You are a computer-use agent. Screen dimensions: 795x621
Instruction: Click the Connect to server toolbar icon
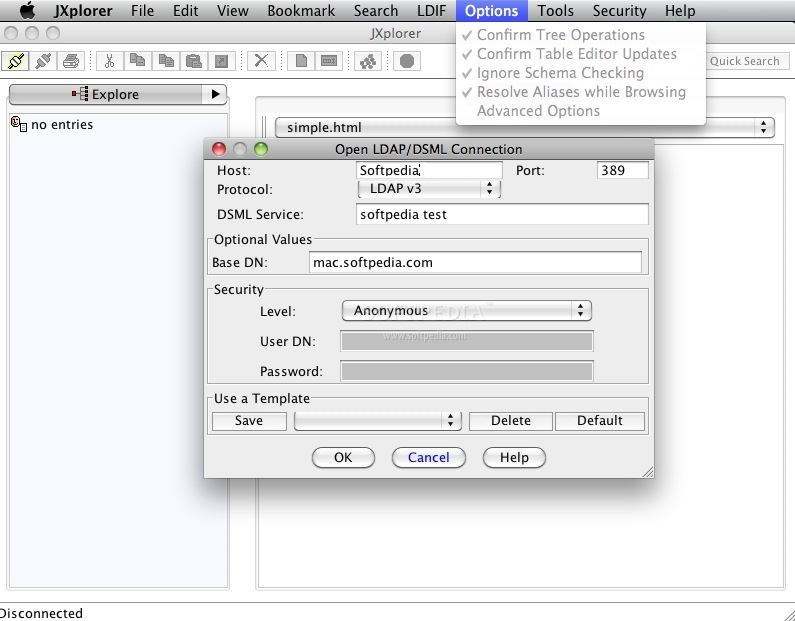[16, 61]
